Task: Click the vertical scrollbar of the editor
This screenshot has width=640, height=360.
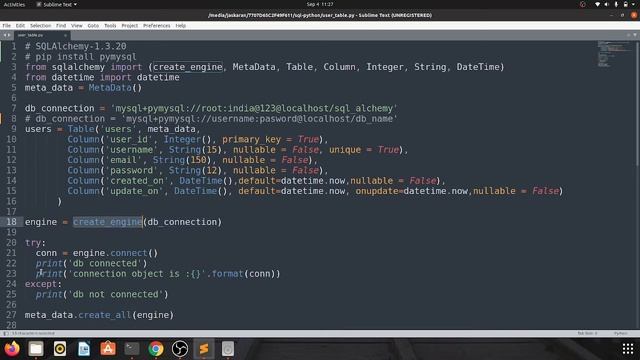Action: [x=637, y=104]
